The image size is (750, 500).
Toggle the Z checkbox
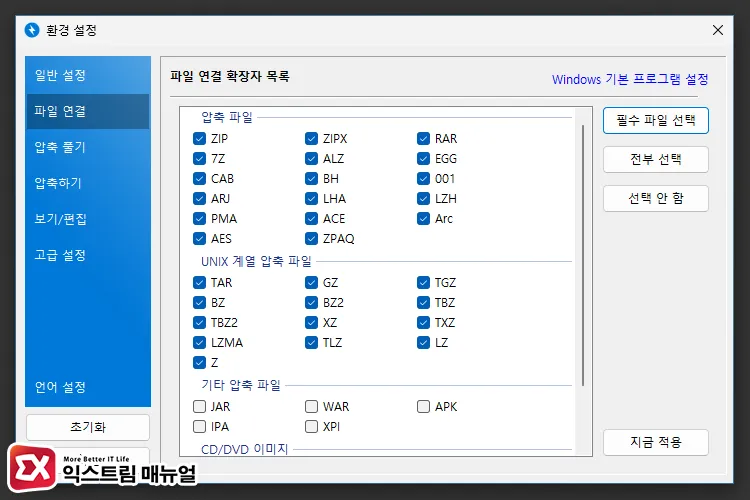[x=199, y=363]
